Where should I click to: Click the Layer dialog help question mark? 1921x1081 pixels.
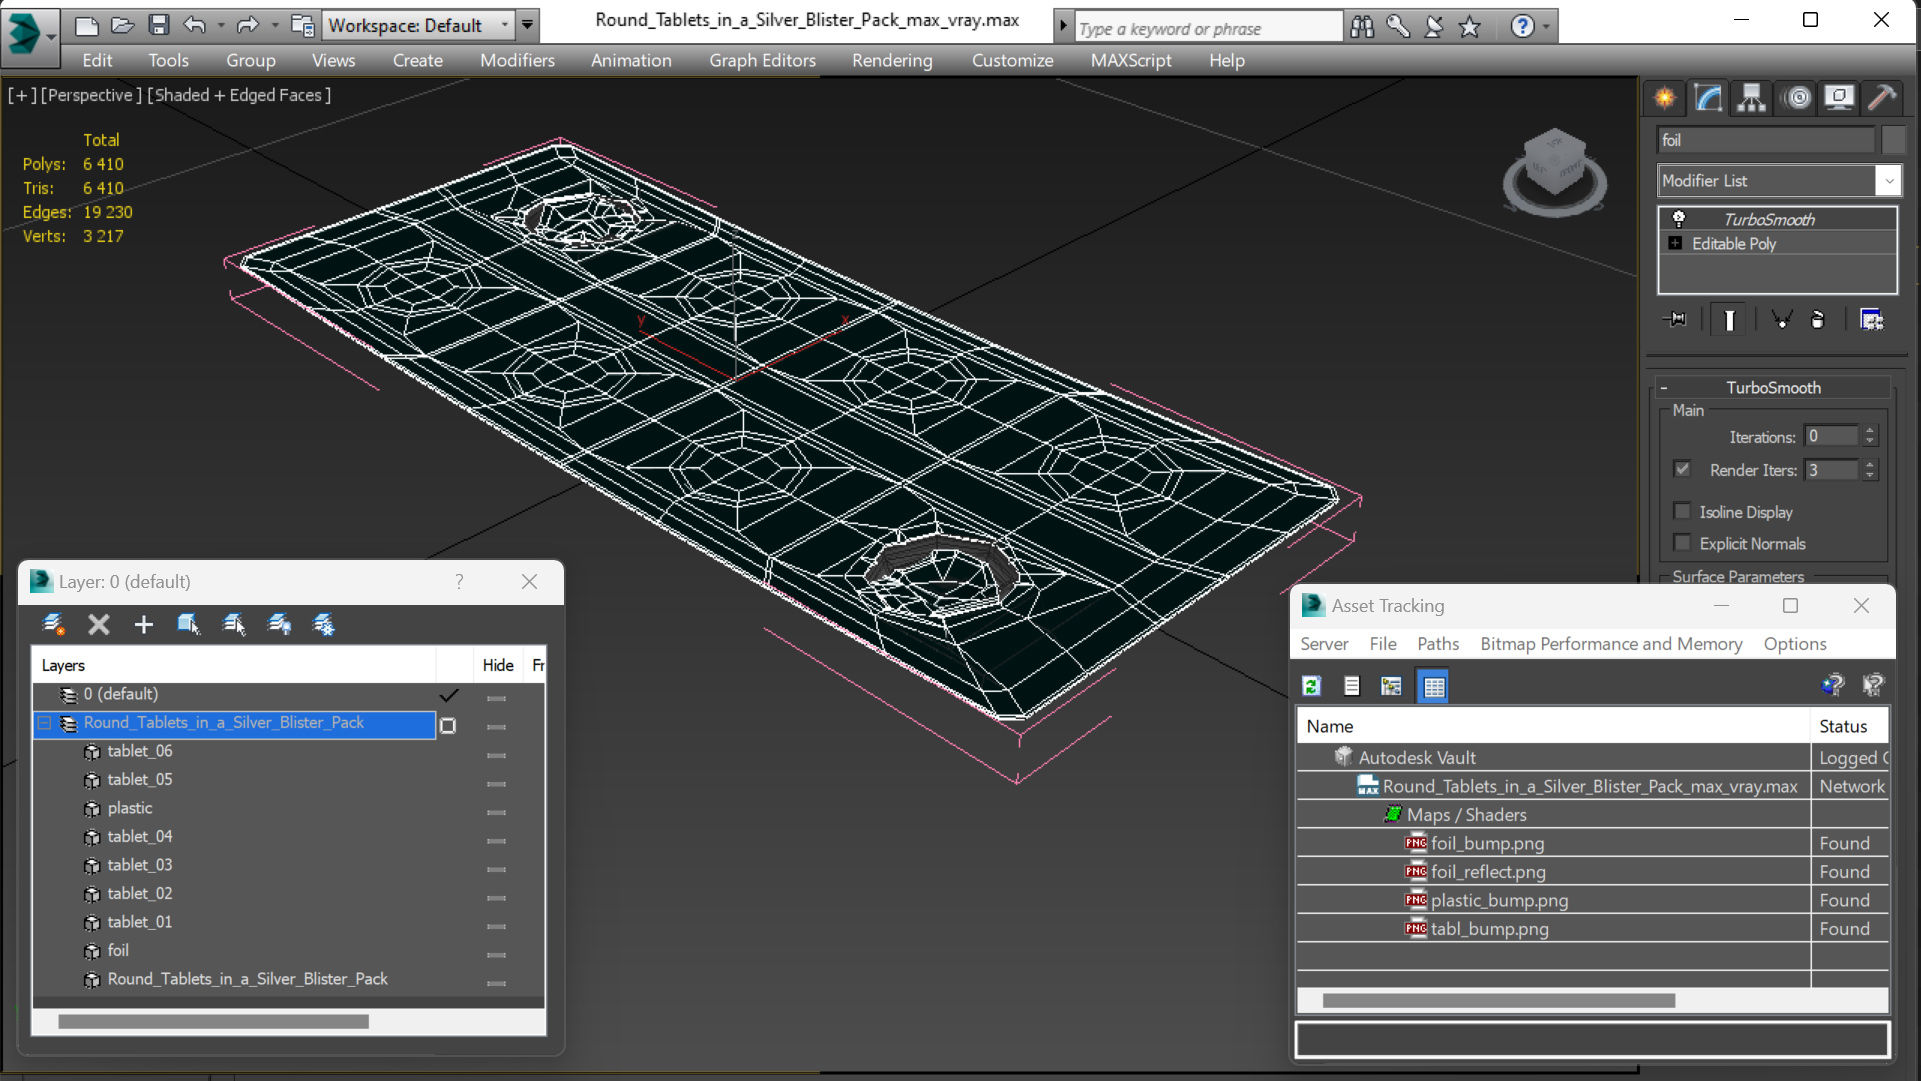click(459, 582)
